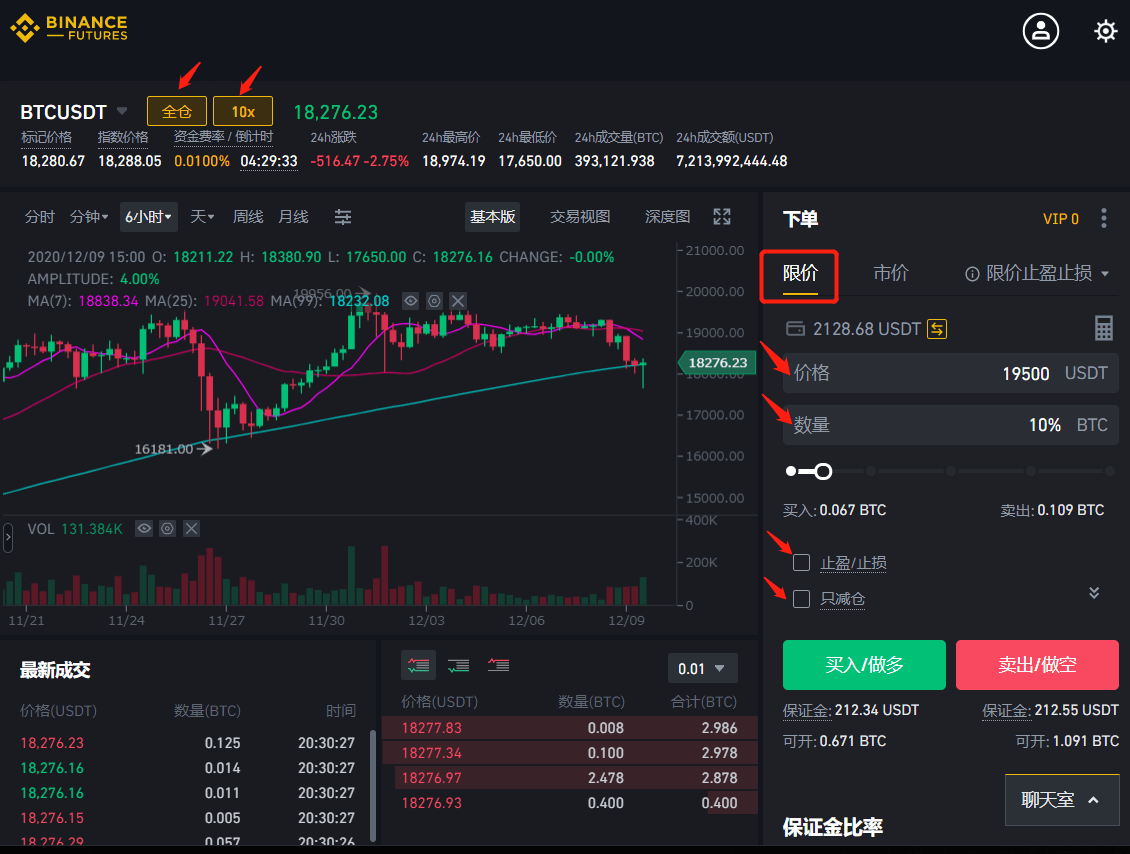This screenshot has height=854, width=1130.
Task: Open MA indicator settings icon
Action: [x=435, y=301]
